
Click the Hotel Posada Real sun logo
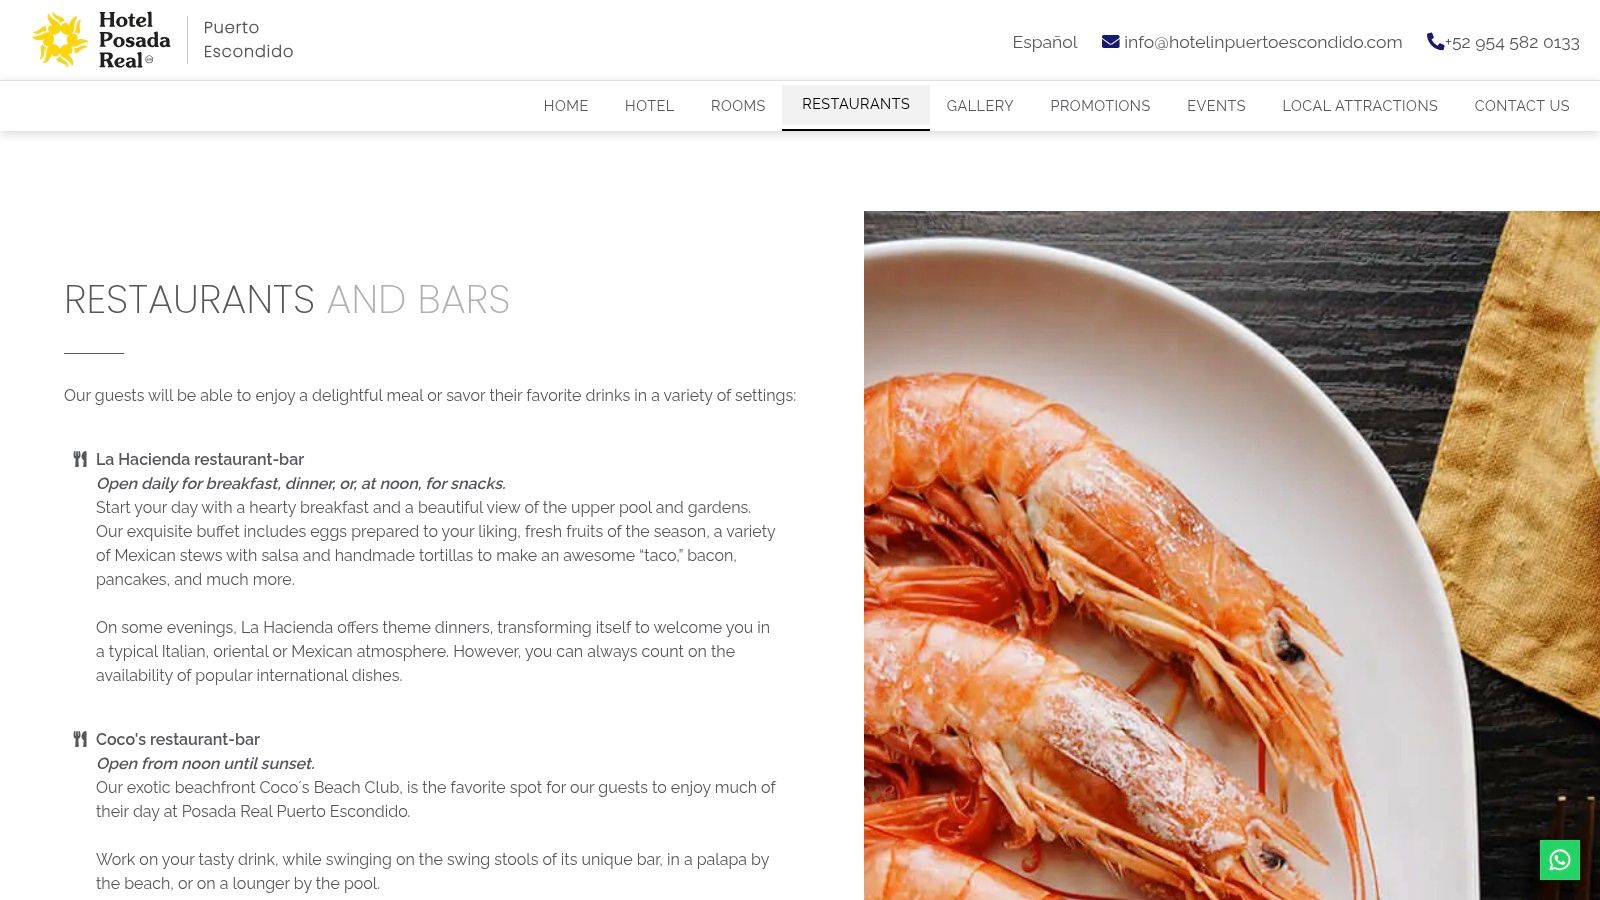pos(60,40)
